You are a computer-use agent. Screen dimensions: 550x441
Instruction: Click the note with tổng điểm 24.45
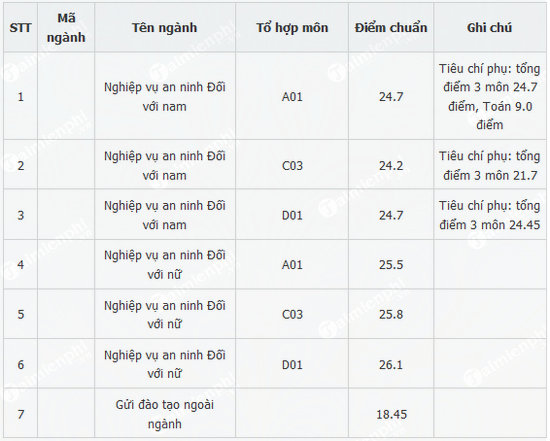tap(490, 215)
